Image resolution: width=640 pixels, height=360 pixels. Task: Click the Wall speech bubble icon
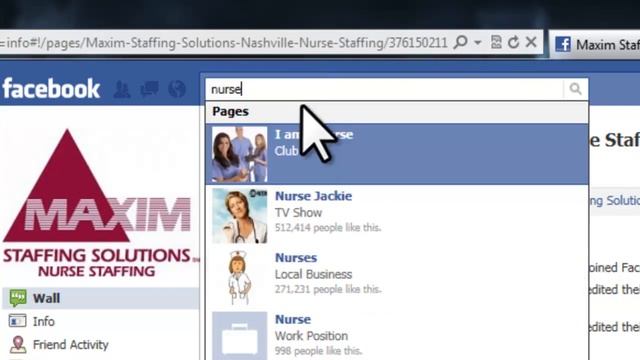pyautogui.click(x=18, y=298)
